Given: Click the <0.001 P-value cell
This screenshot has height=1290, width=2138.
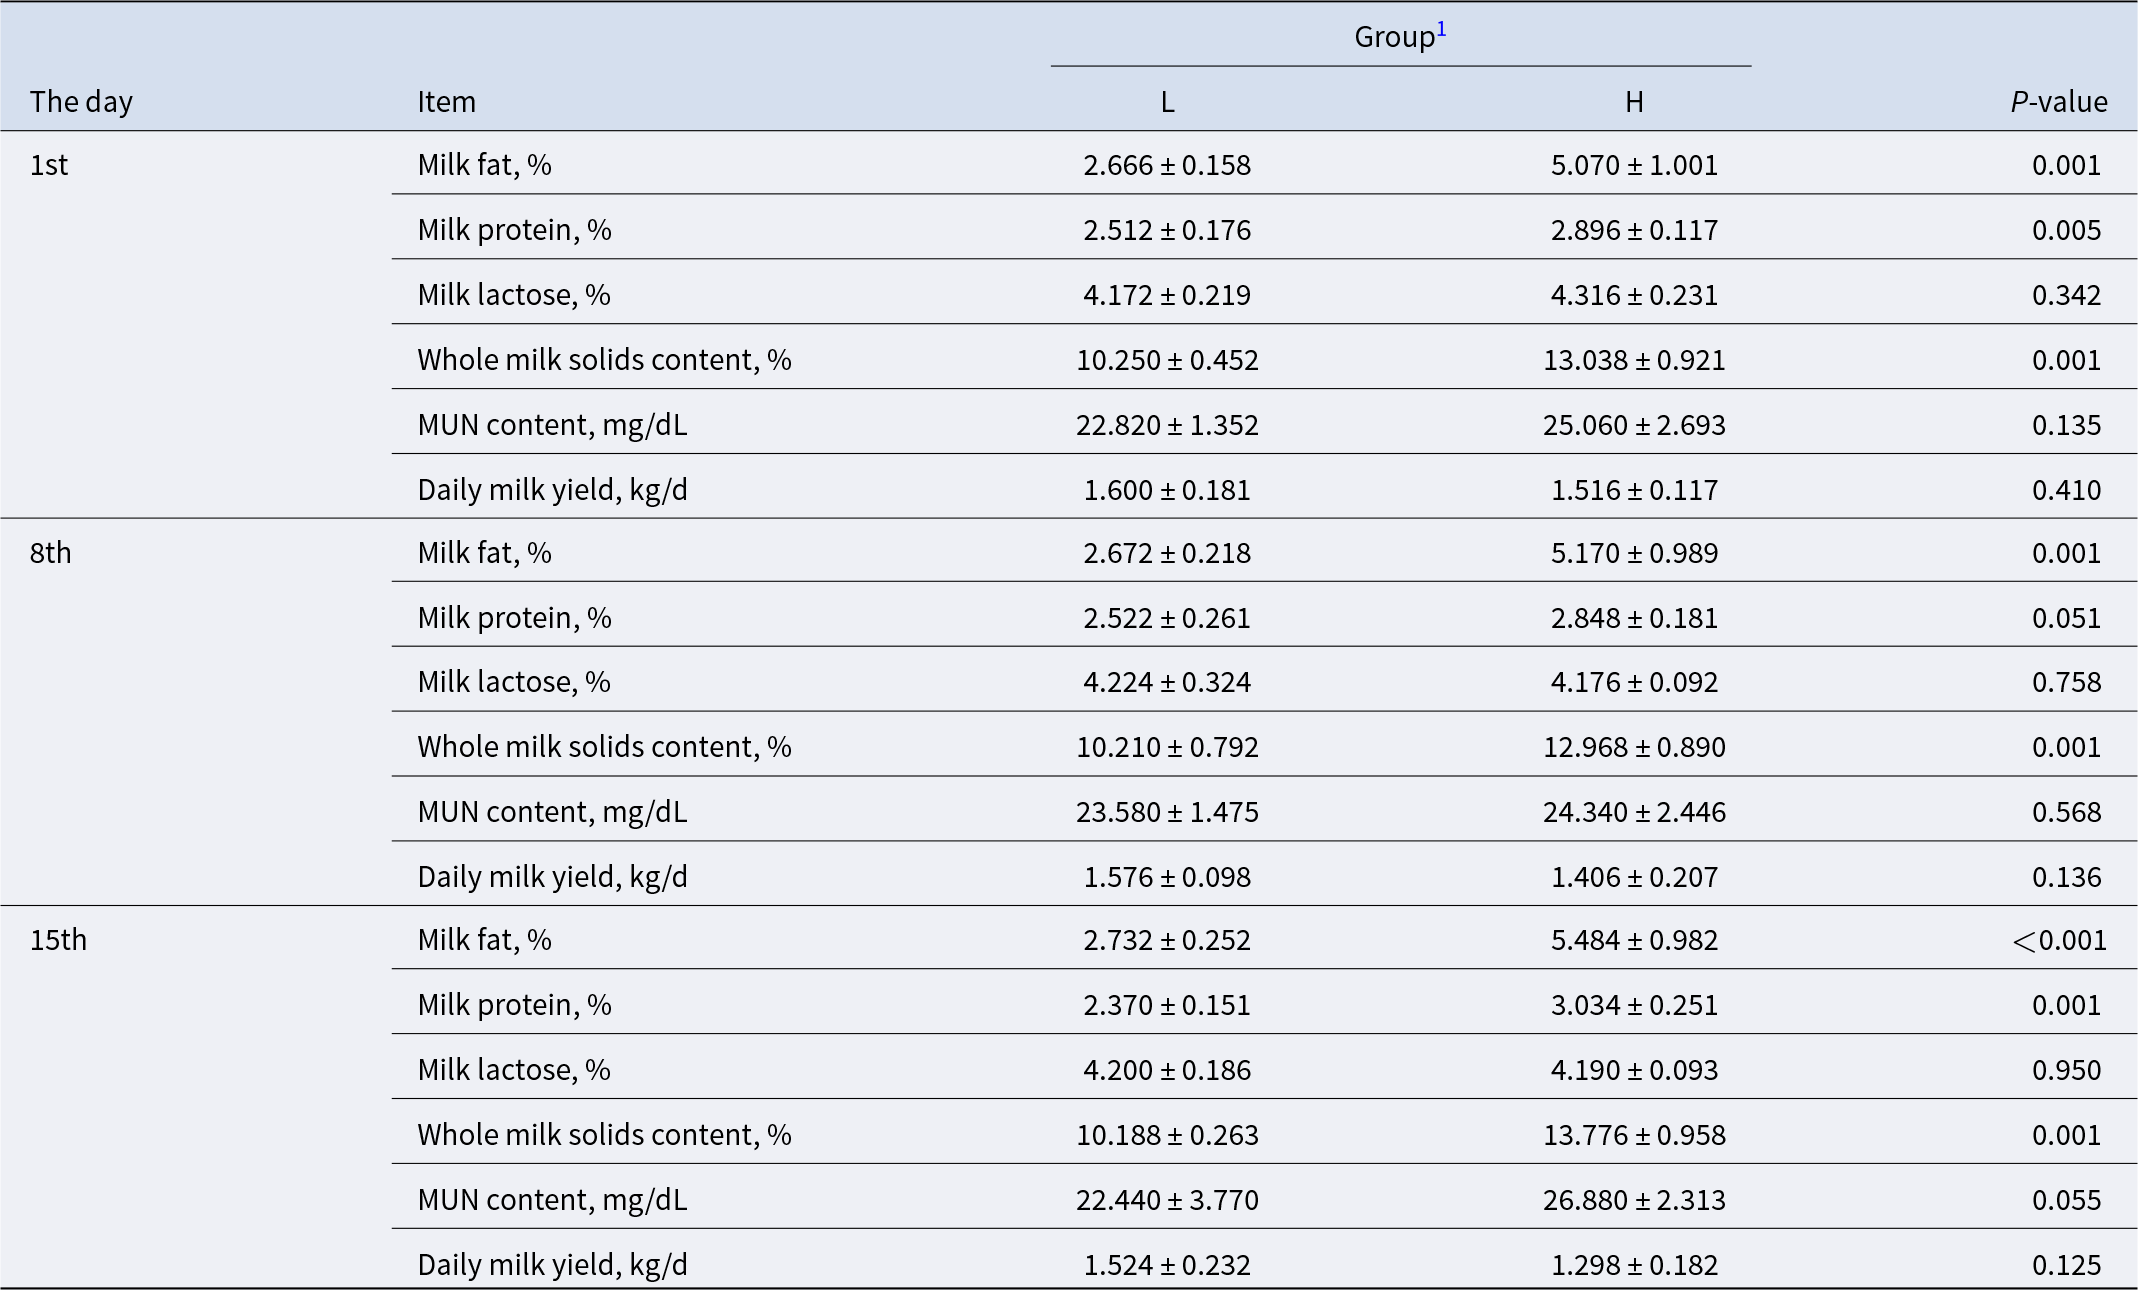Looking at the screenshot, I should (2059, 939).
